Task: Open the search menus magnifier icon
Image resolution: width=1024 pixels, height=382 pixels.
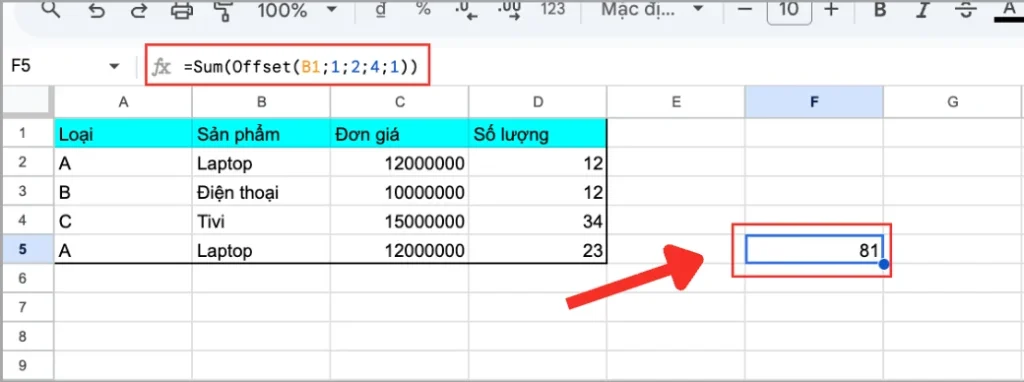Action: [50, 9]
